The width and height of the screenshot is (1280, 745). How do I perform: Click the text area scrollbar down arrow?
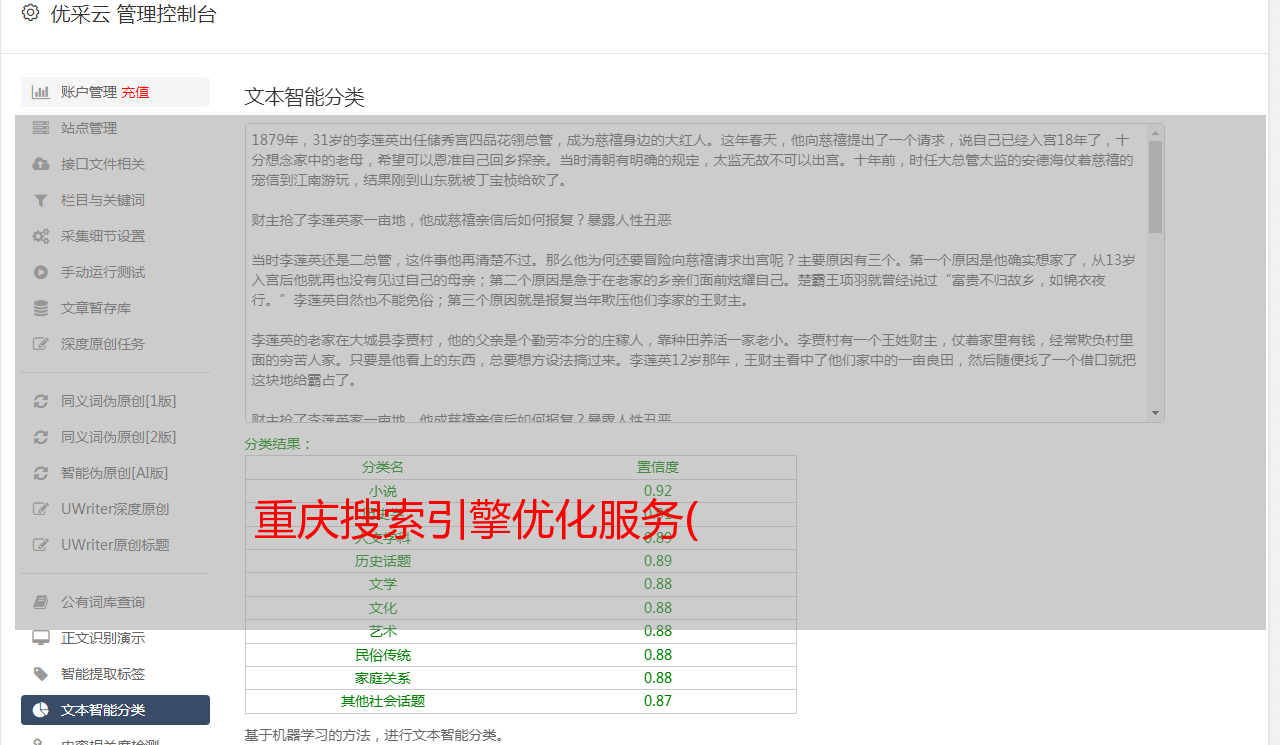pos(1156,413)
